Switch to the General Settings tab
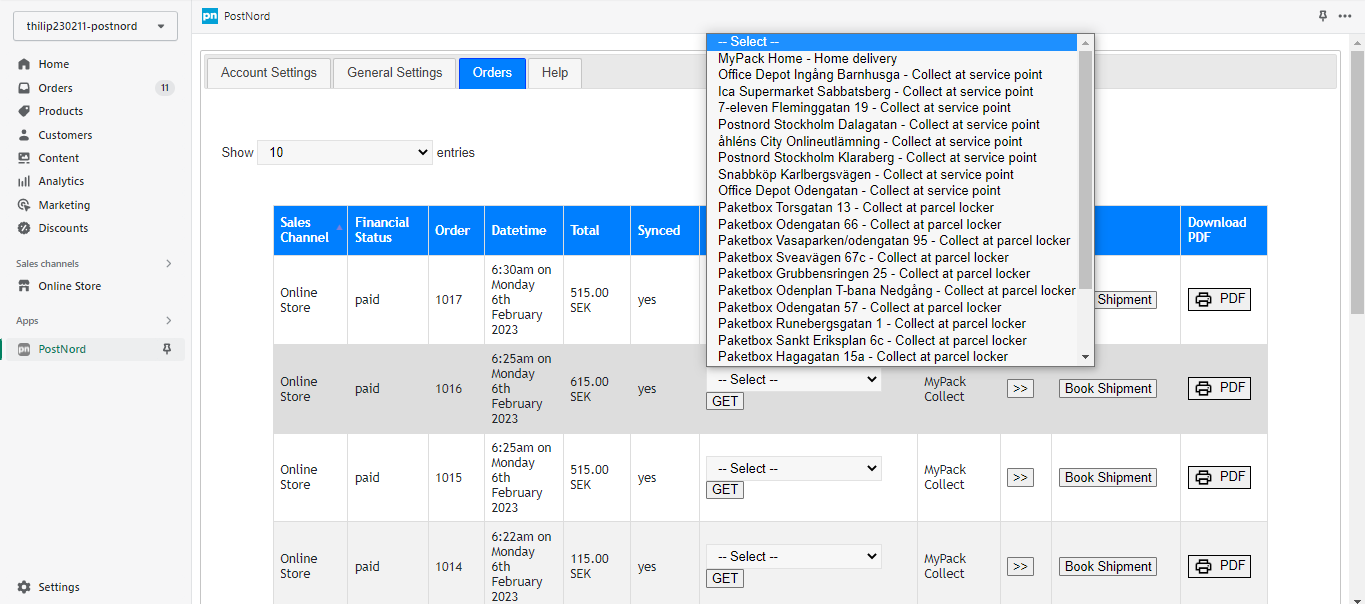Image resolution: width=1365 pixels, height=604 pixels. (x=395, y=73)
